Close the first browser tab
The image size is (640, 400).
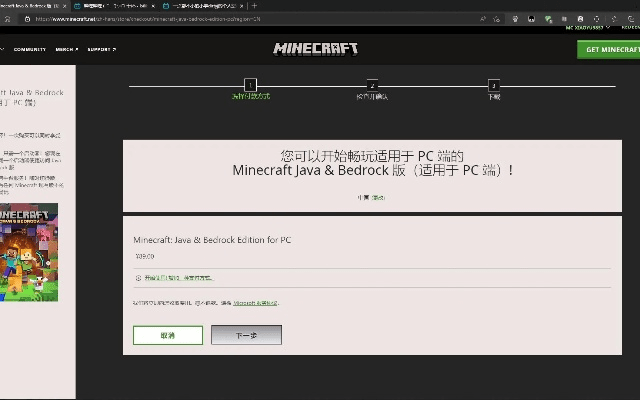(x=64, y=6)
